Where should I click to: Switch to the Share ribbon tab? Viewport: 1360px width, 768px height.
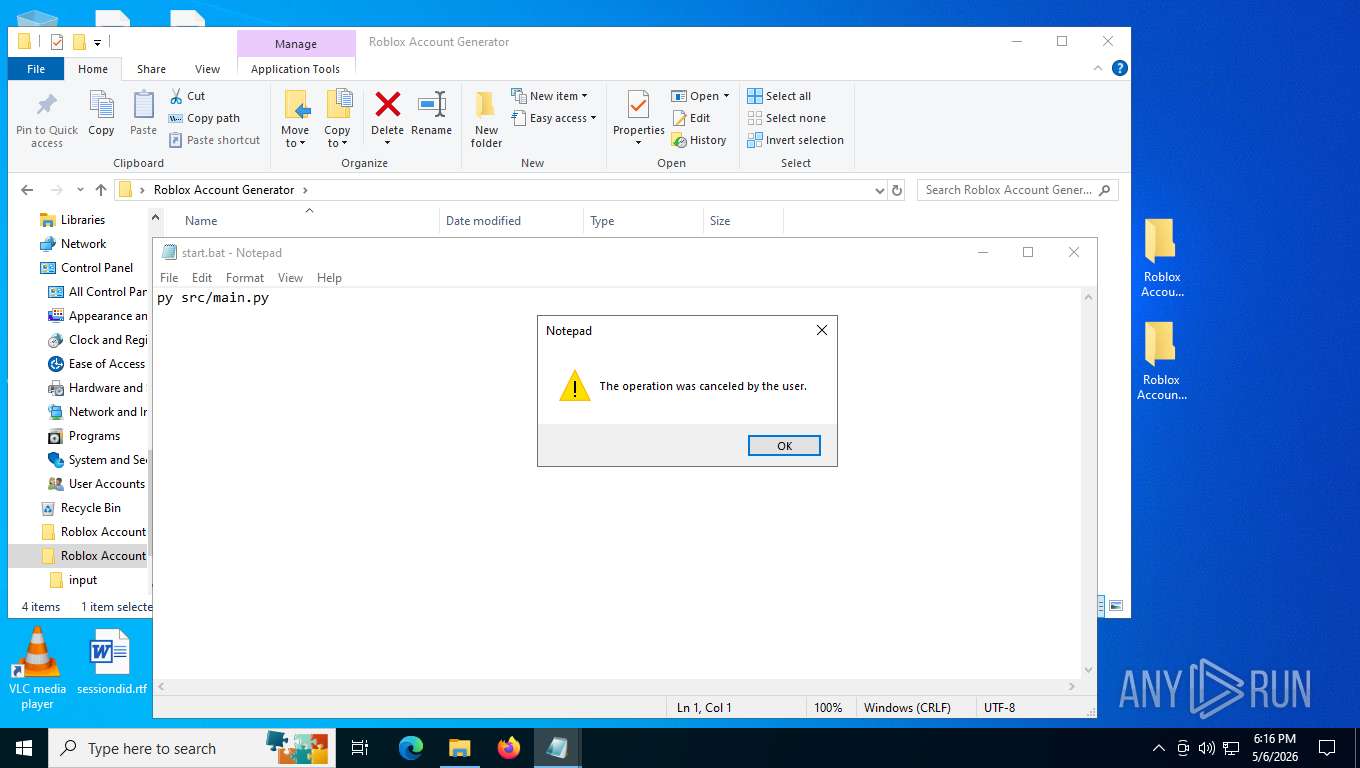point(152,69)
